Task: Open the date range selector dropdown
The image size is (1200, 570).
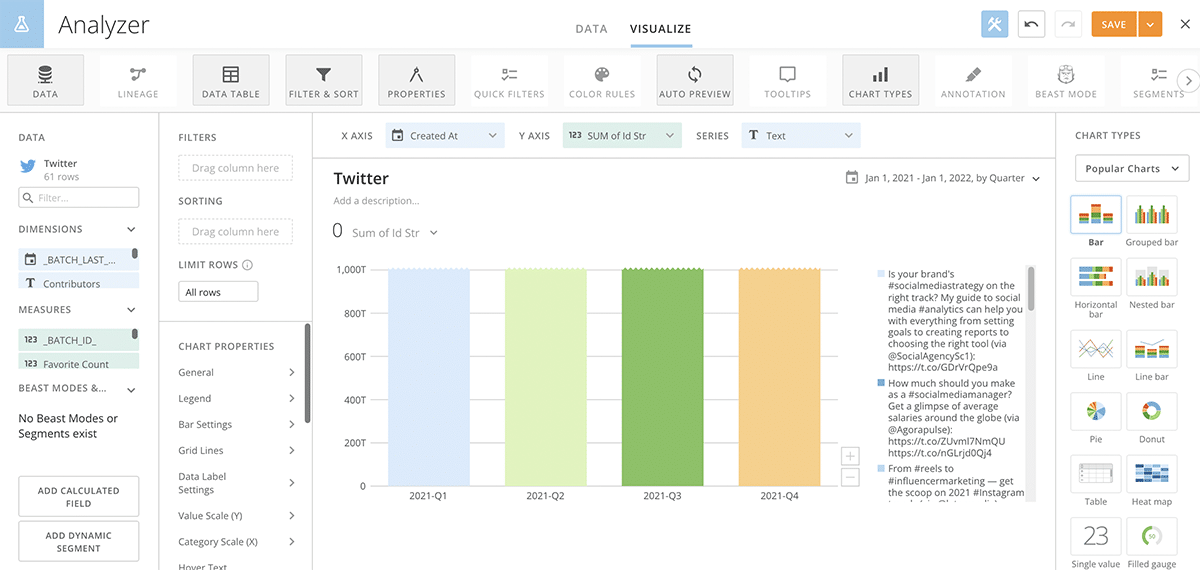Action: pos(943,178)
